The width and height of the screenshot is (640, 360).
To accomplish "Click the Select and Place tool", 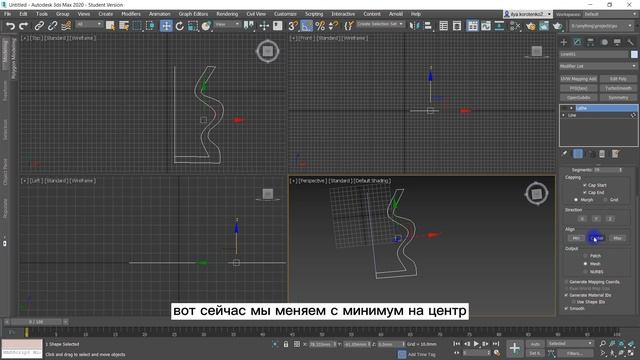I will pyautogui.click(x=206, y=26).
